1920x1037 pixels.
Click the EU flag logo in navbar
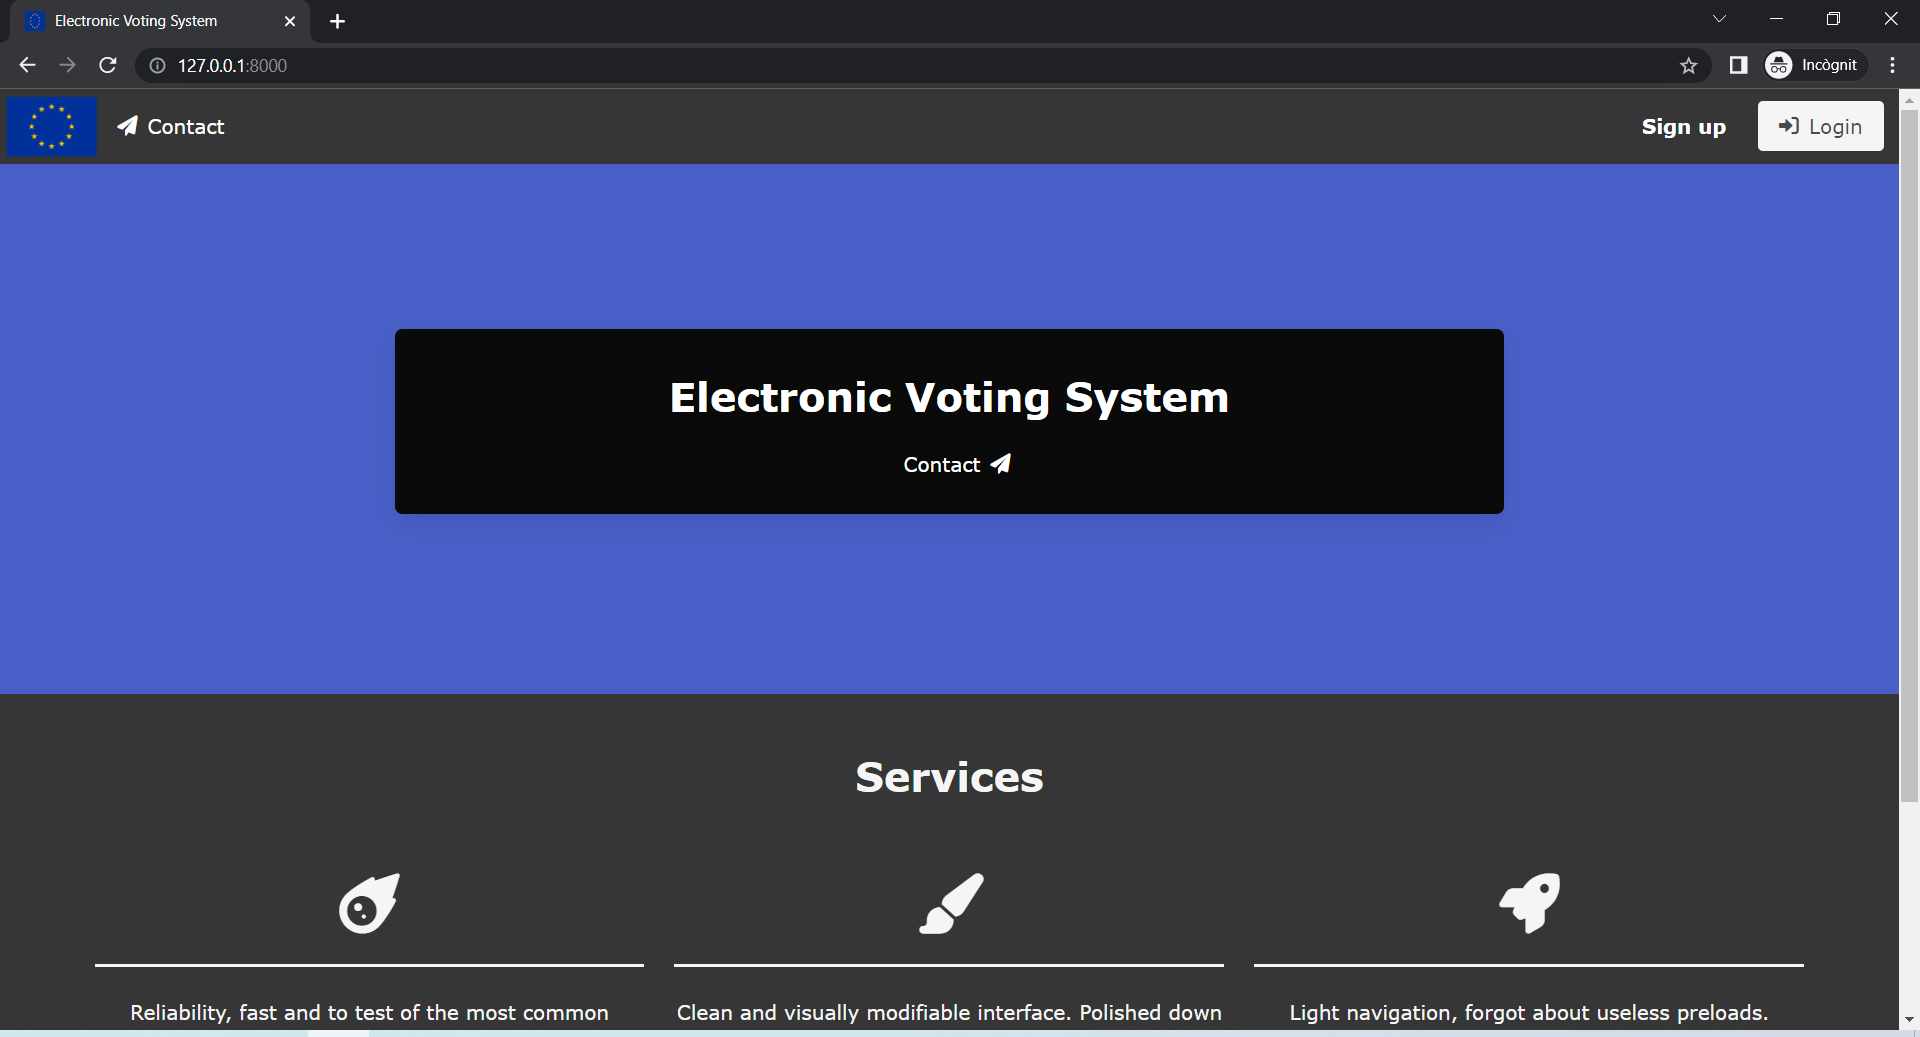click(51, 126)
